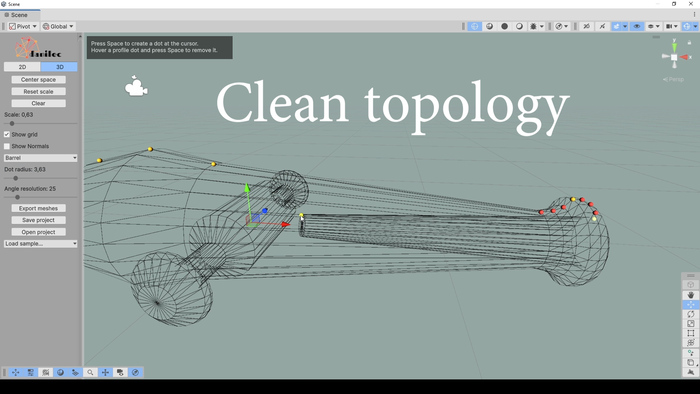Select the Hand view tool

coord(691,295)
